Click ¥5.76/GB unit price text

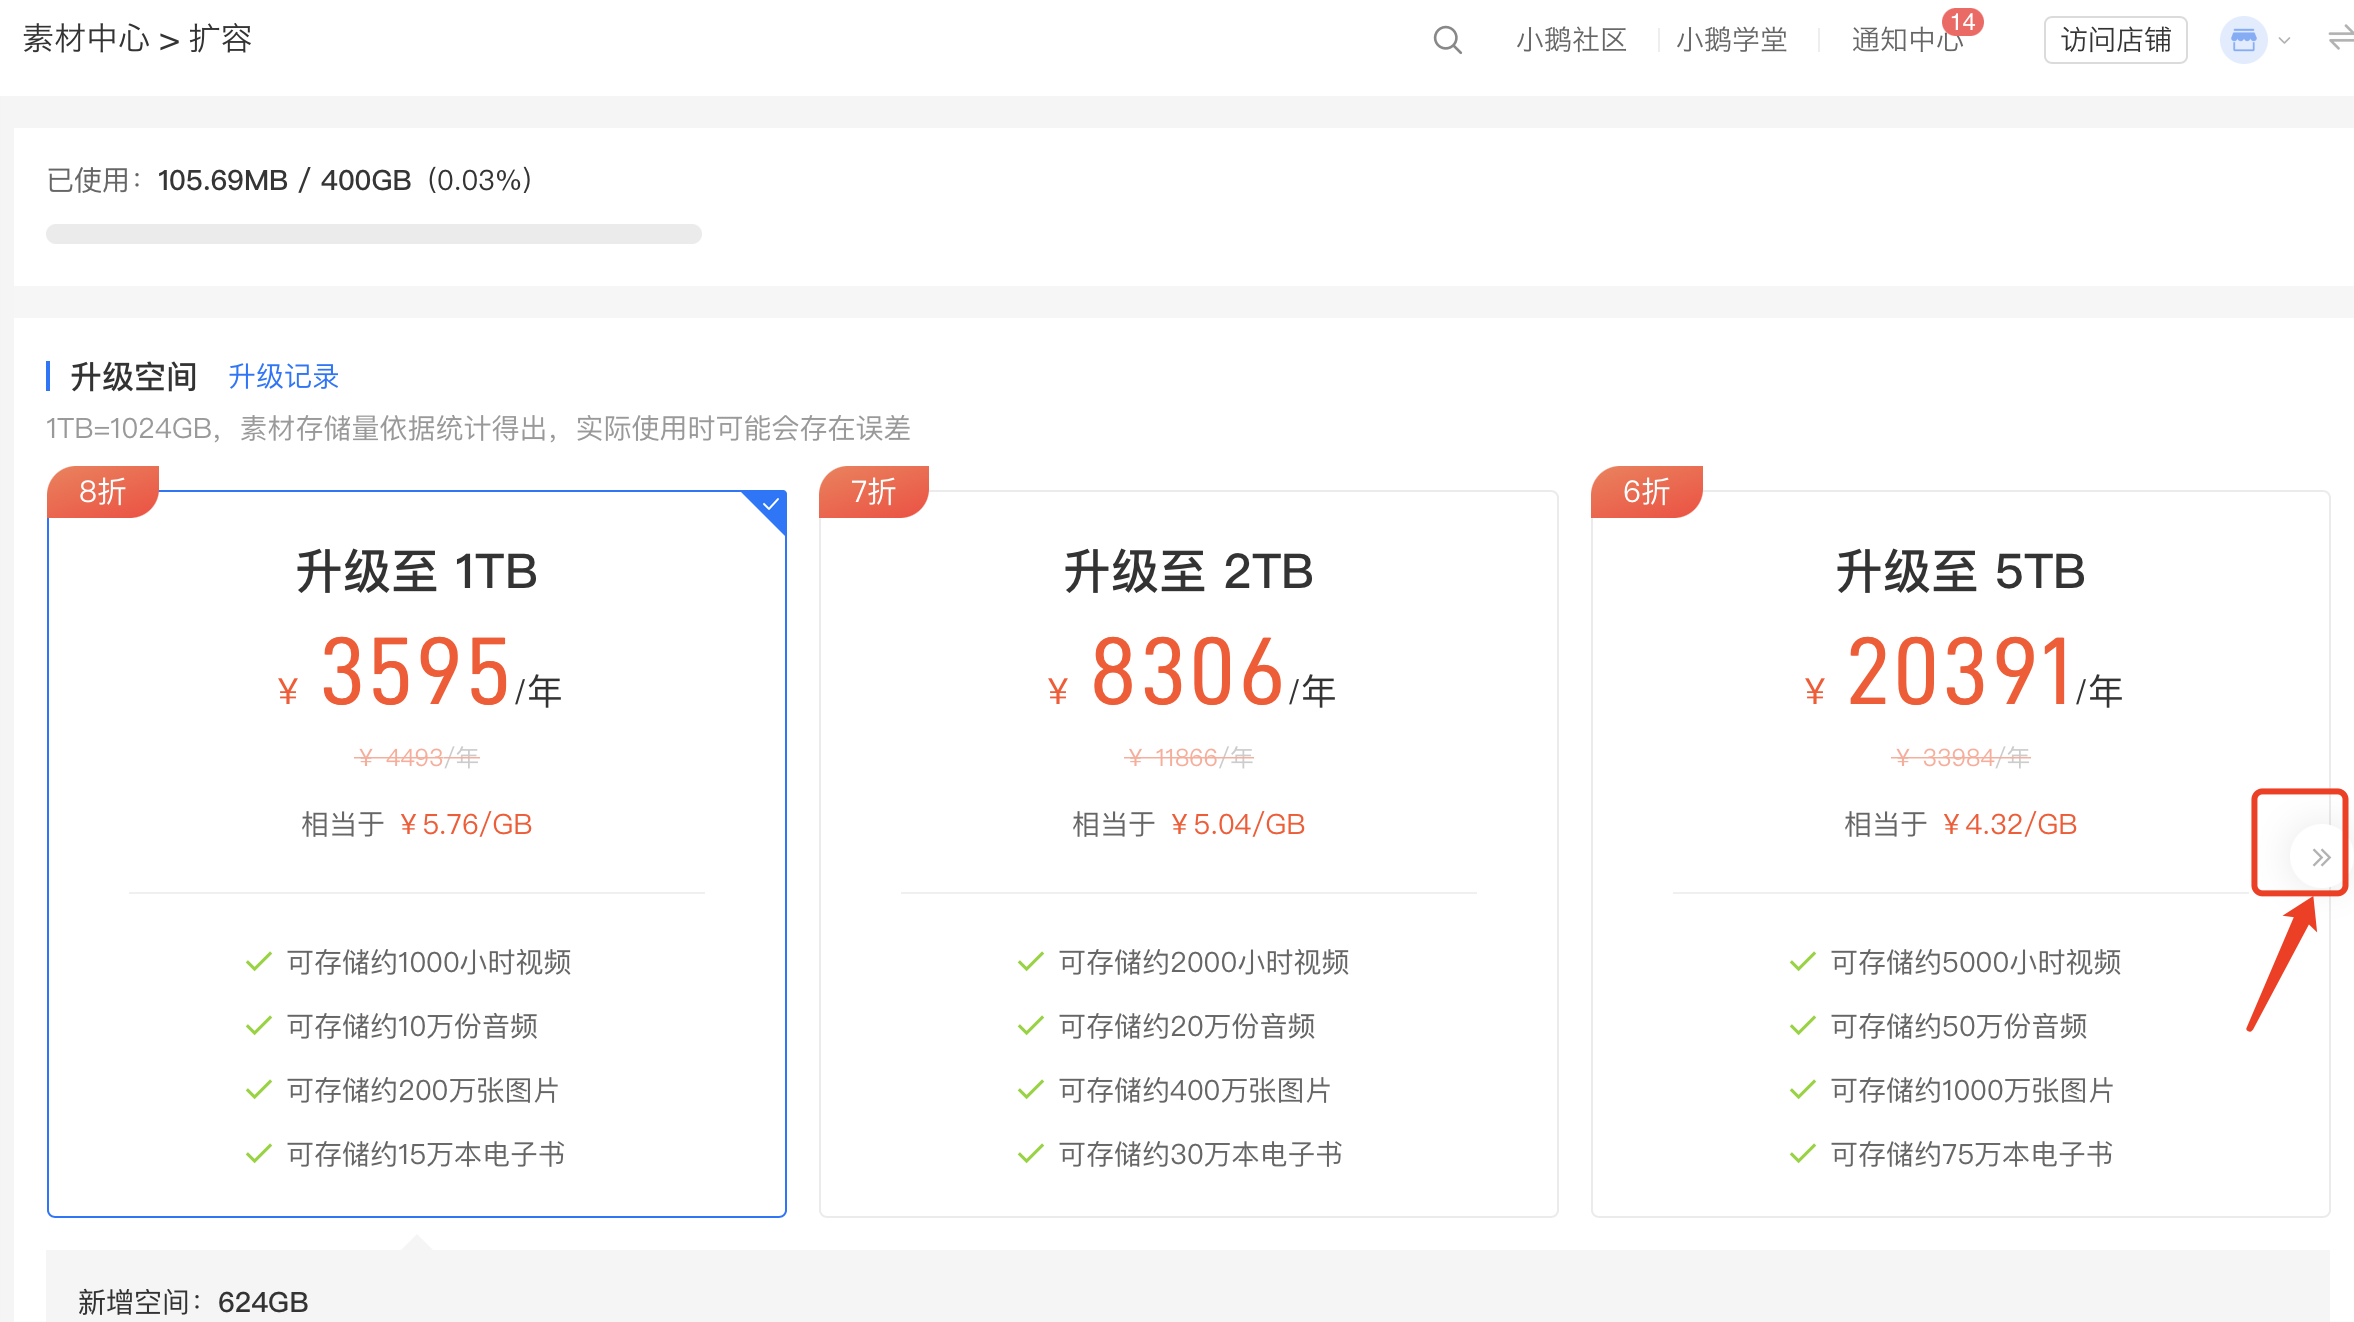(465, 825)
